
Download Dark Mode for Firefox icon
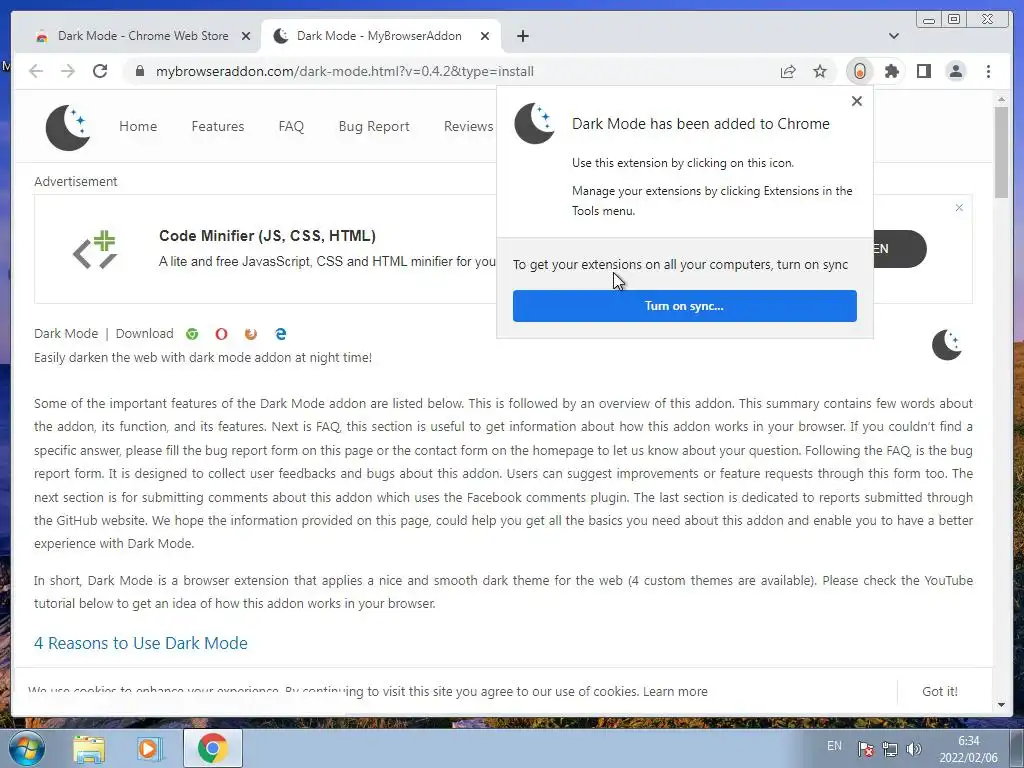(251, 334)
